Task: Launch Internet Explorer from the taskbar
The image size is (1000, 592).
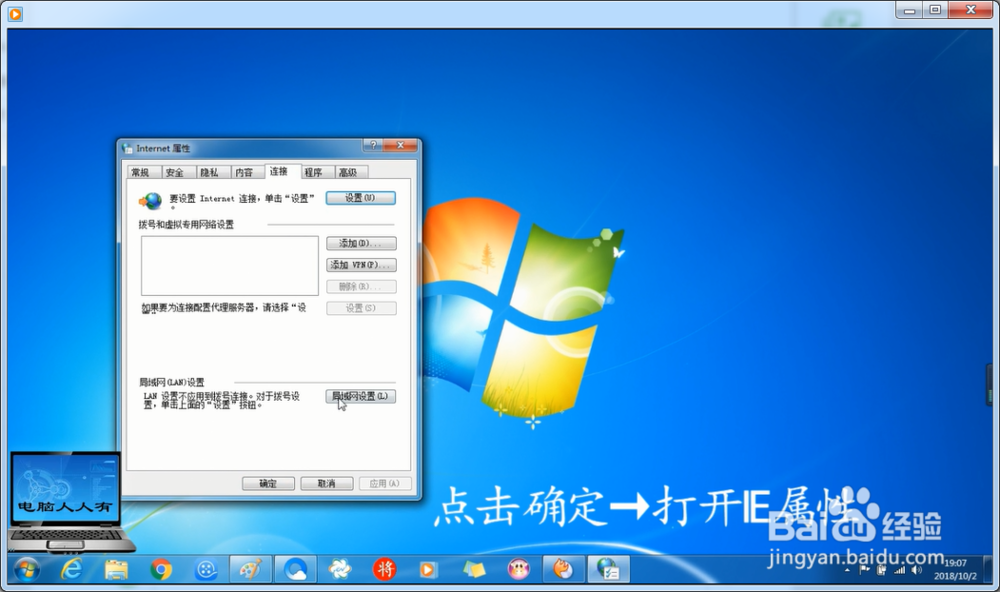Action: (x=71, y=569)
